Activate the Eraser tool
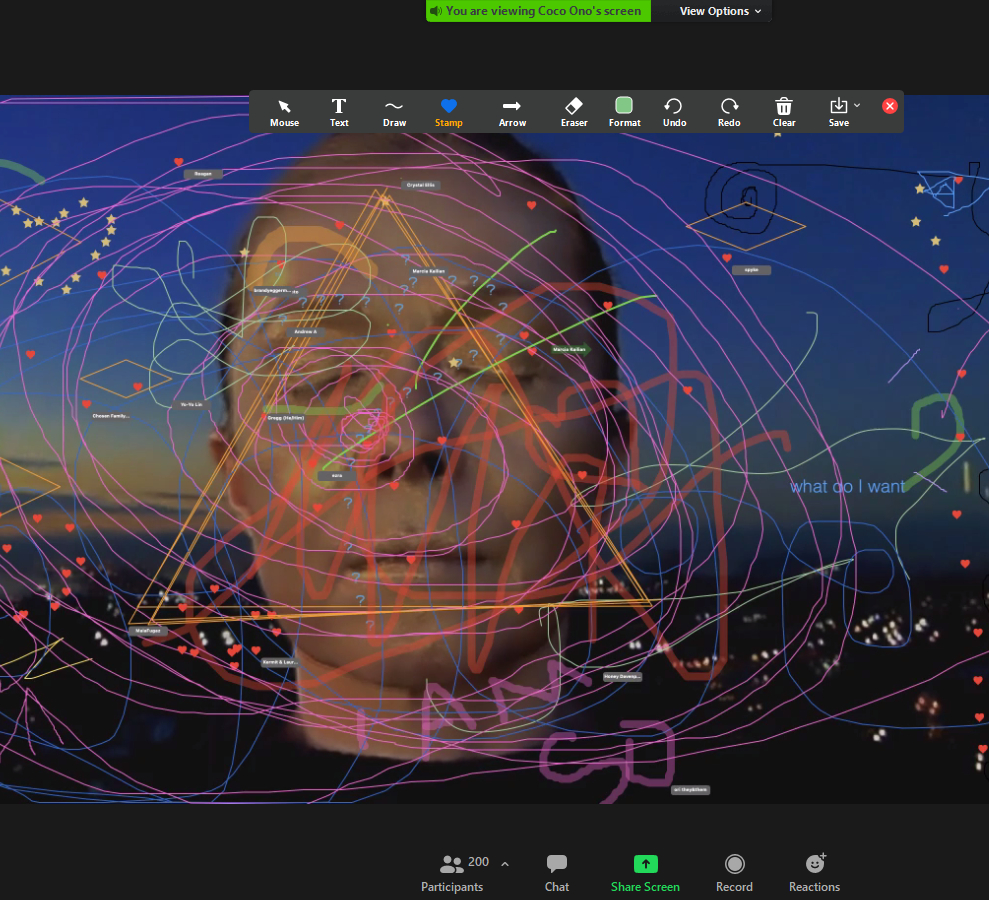This screenshot has width=989, height=900. pyautogui.click(x=574, y=112)
